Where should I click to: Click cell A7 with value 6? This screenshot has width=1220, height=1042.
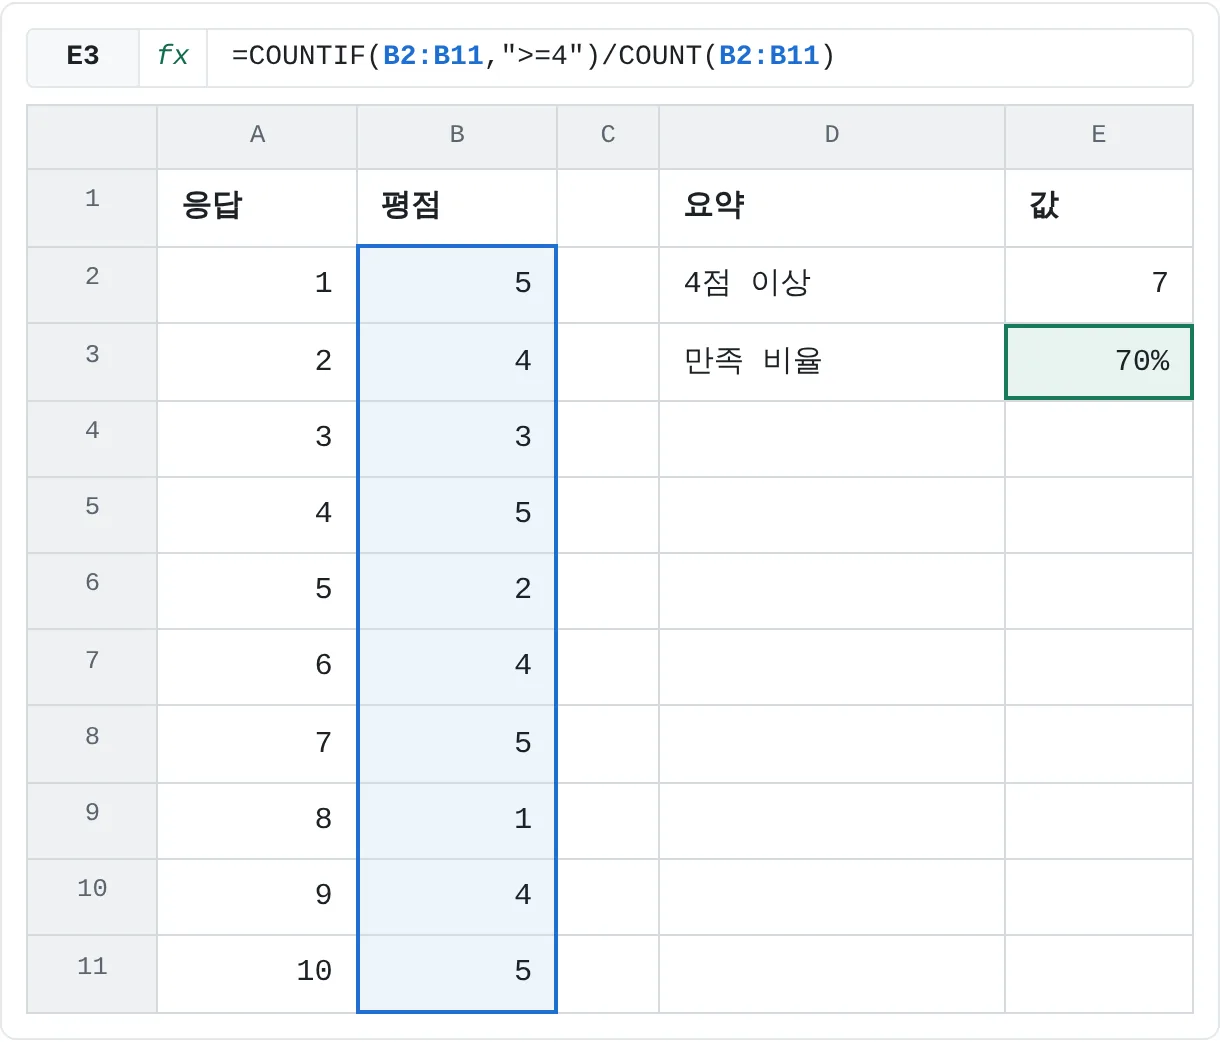(257, 667)
